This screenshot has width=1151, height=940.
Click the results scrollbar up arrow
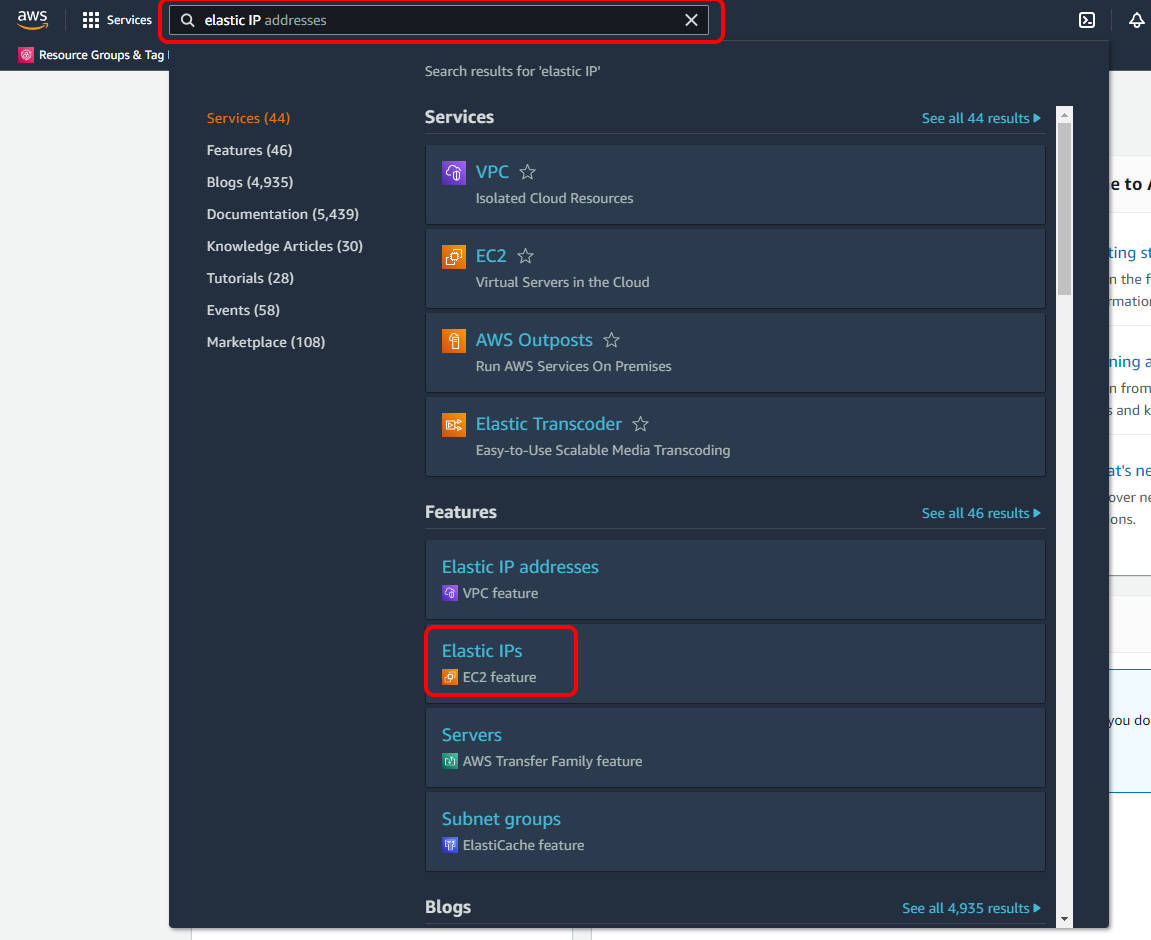tap(1064, 115)
